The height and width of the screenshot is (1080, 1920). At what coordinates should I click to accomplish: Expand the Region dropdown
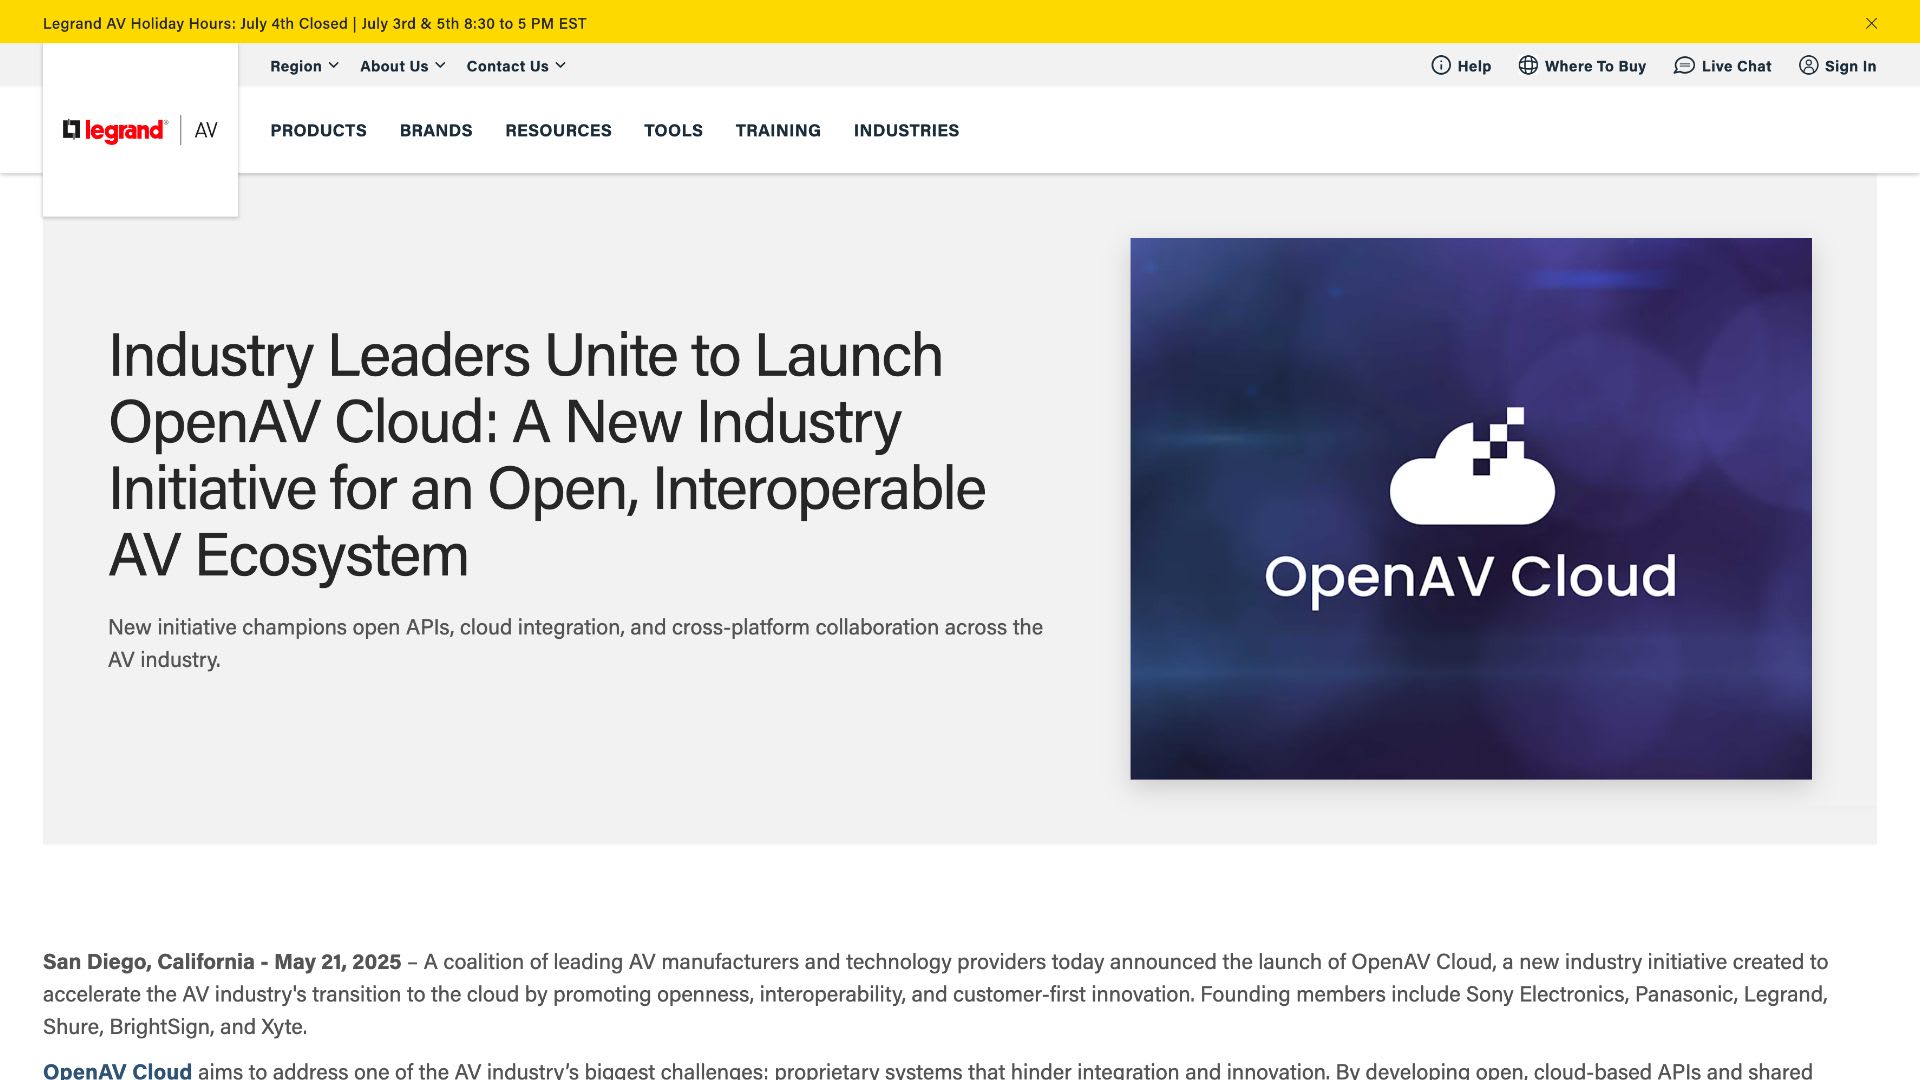(304, 66)
